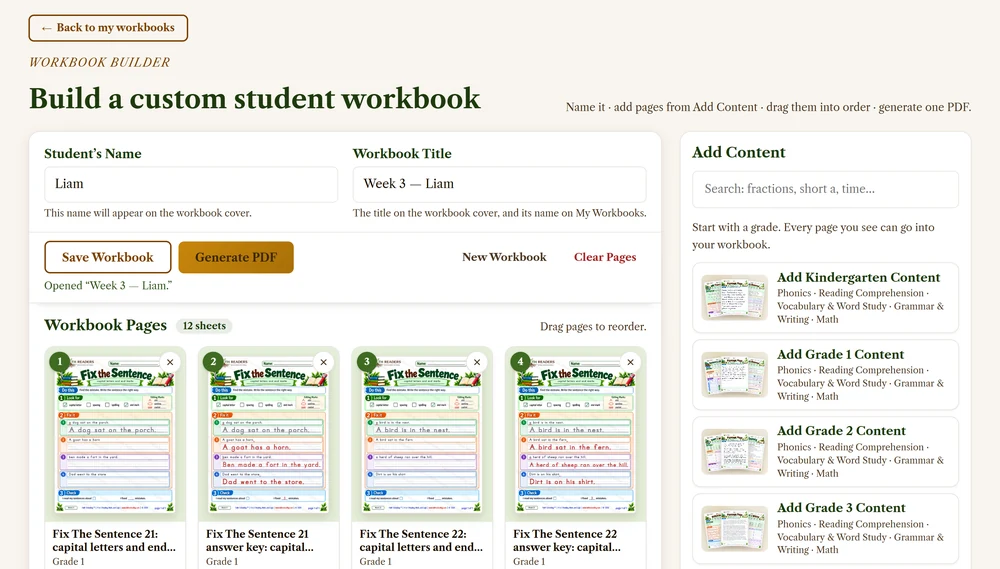1000x569 pixels.
Task: Click the 'Workbook Pages' heading
Action: (105, 325)
